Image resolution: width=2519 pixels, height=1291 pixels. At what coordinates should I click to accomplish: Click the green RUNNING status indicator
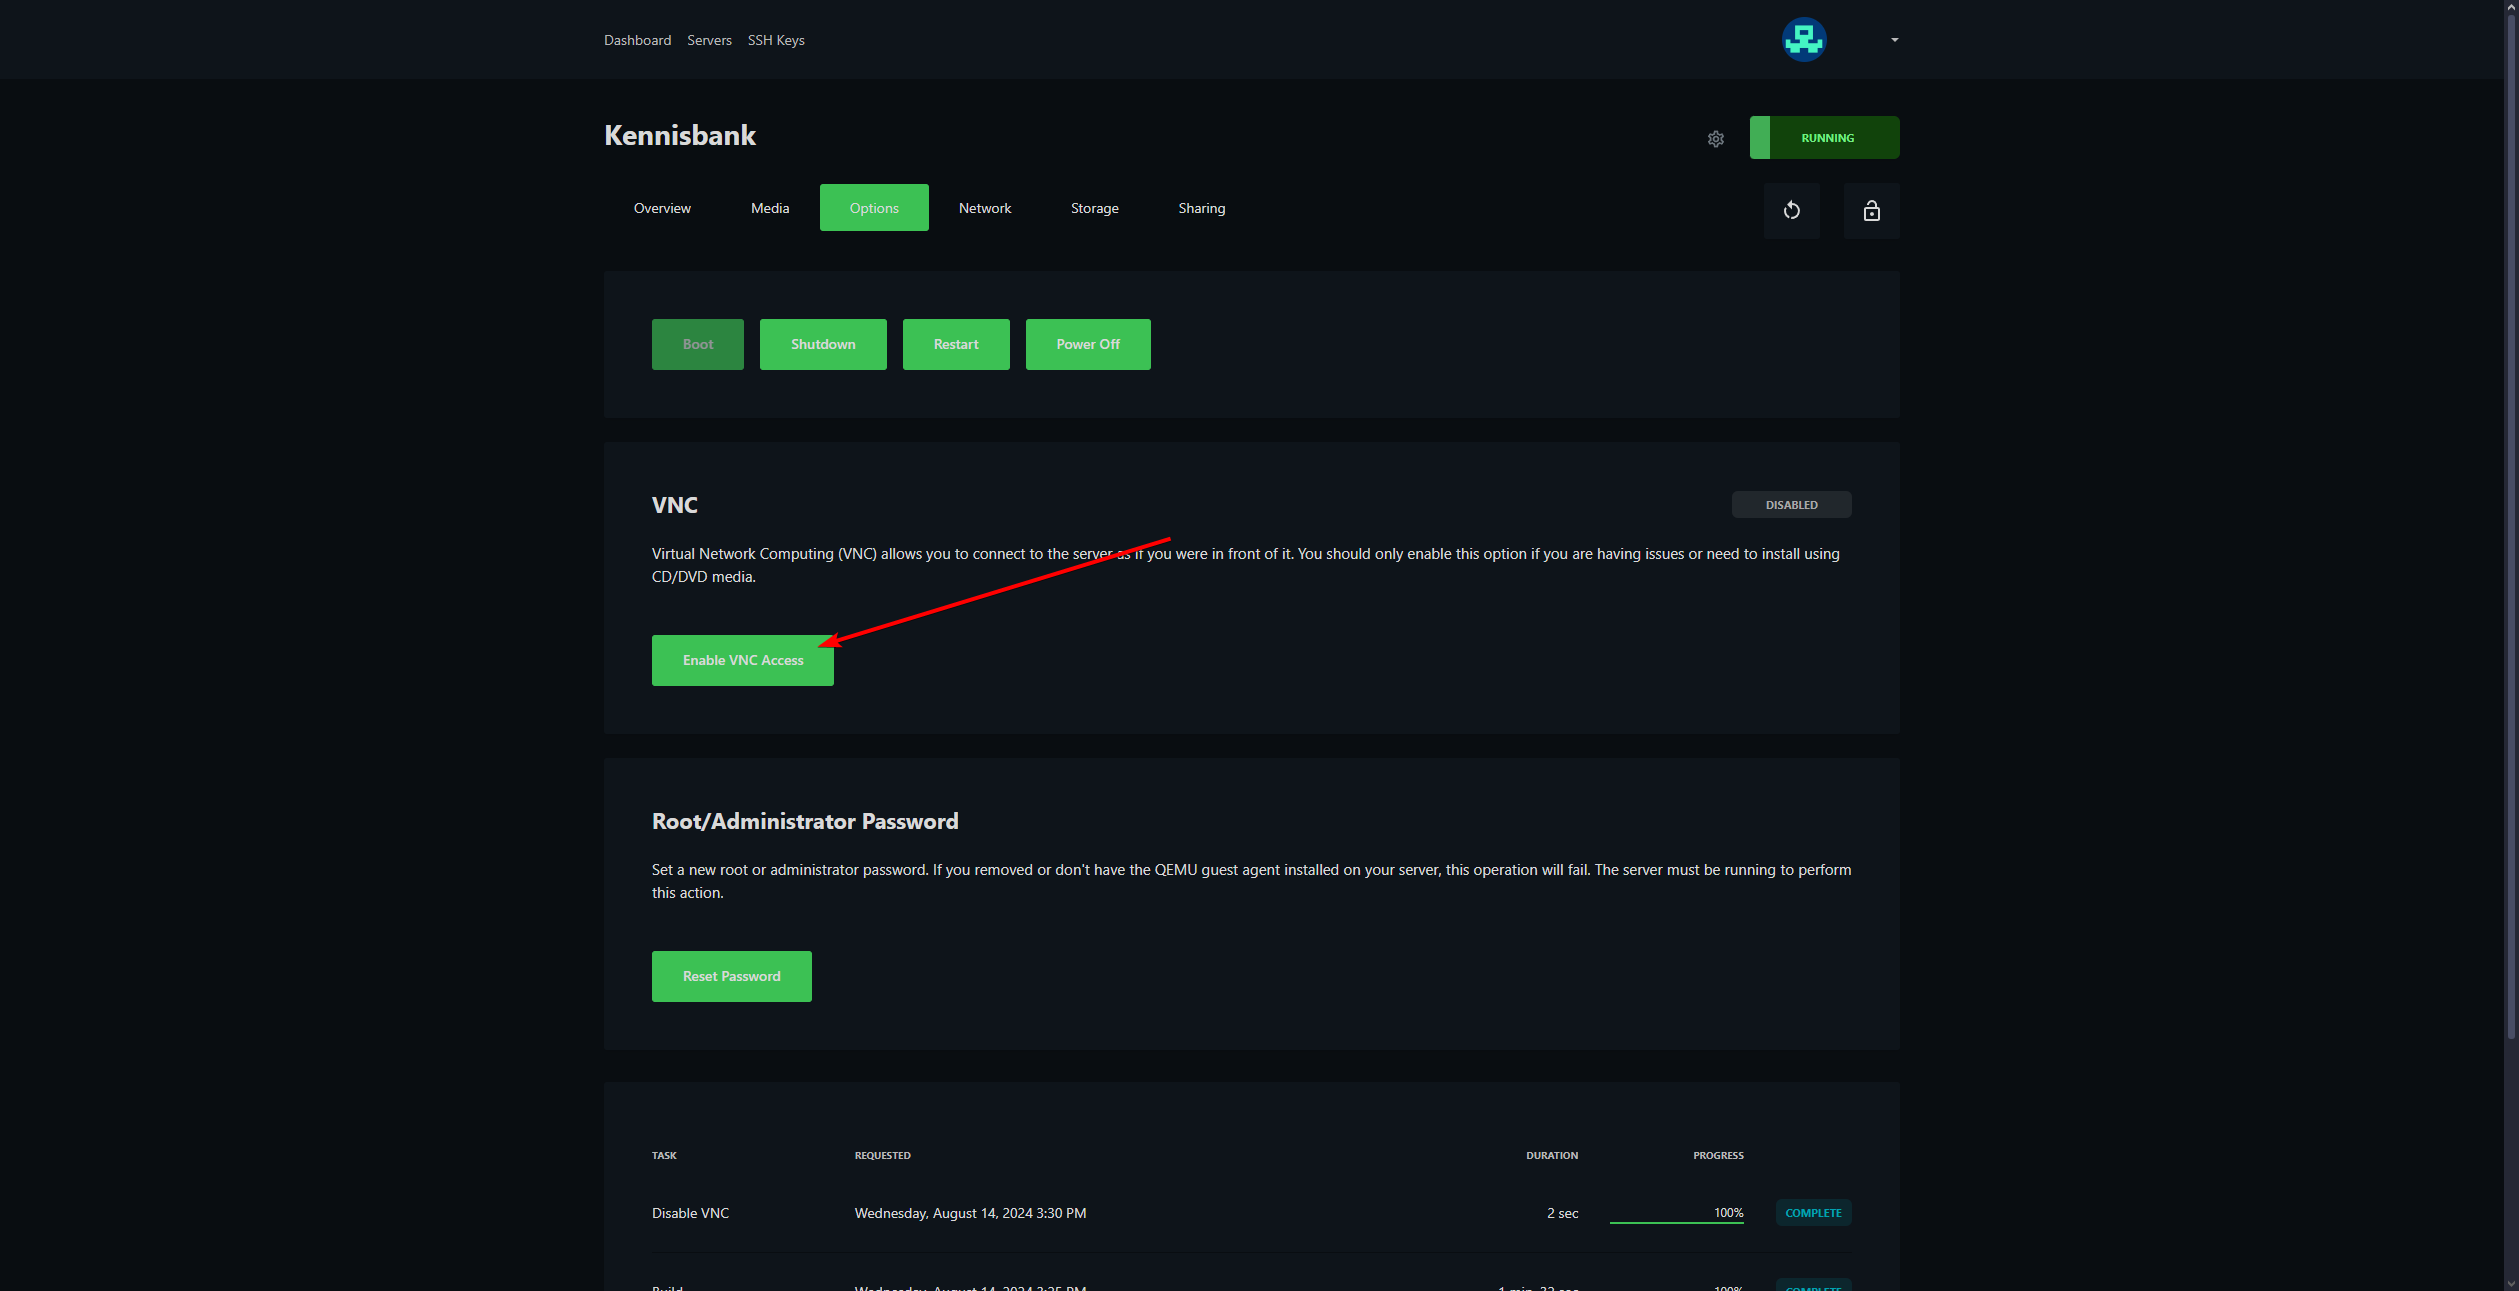pos(1824,138)
